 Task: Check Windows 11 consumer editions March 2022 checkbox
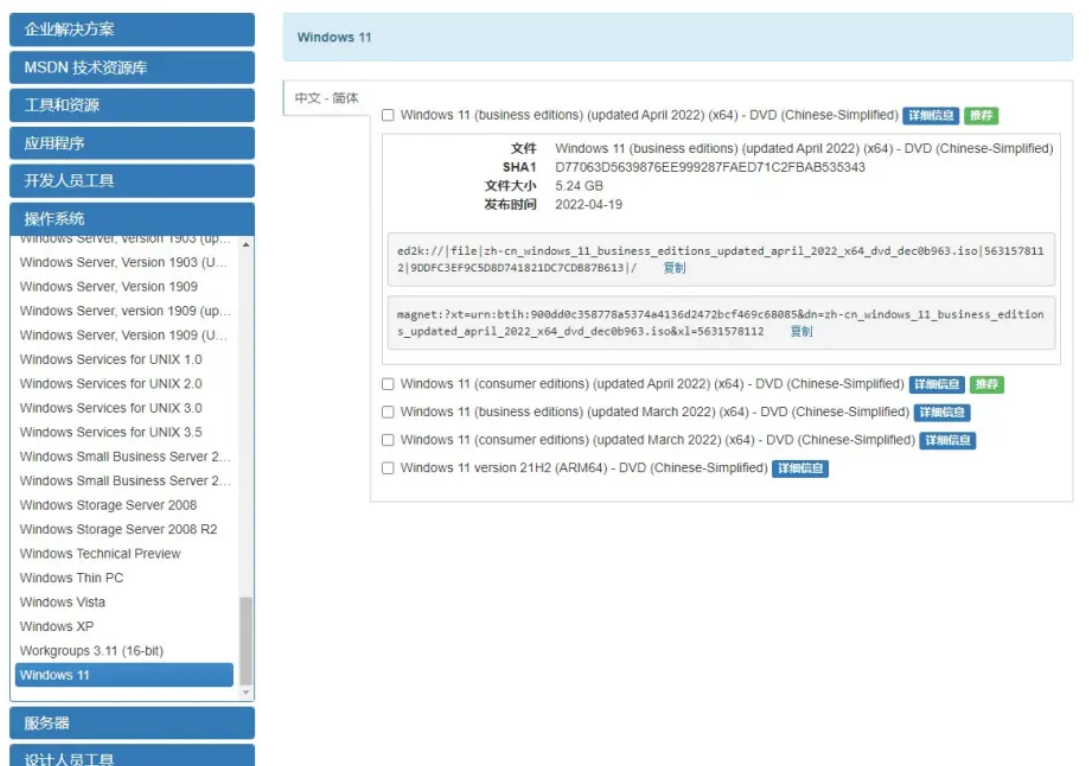(388, 440)
